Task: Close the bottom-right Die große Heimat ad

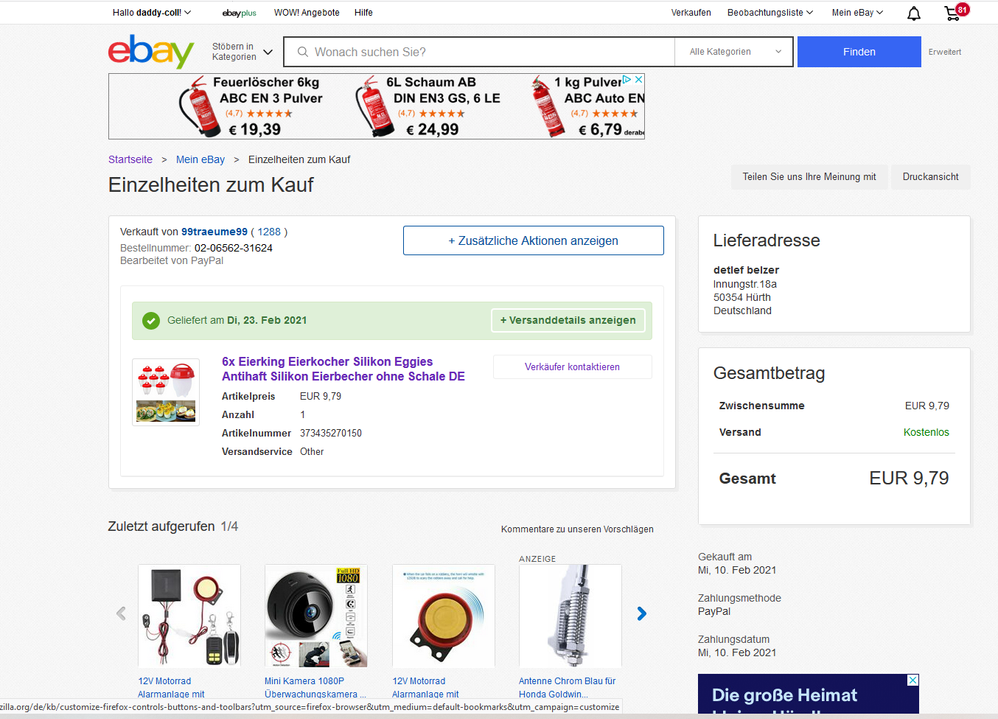Action: coord(910,681)
